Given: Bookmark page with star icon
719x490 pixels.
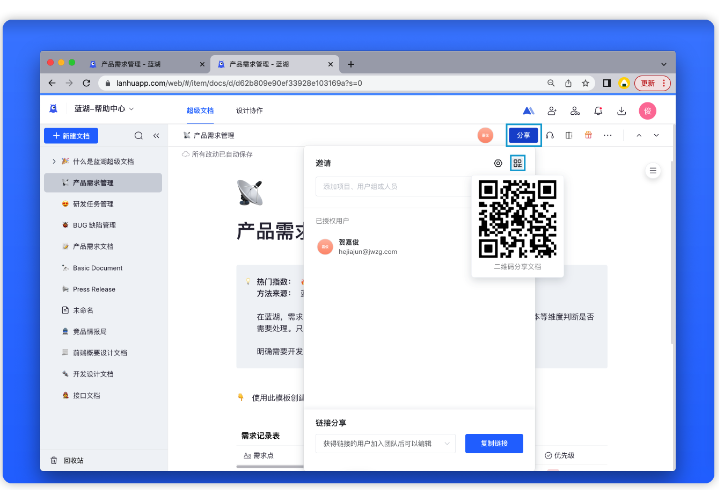Looking at the screenshot, I should 586,83.
